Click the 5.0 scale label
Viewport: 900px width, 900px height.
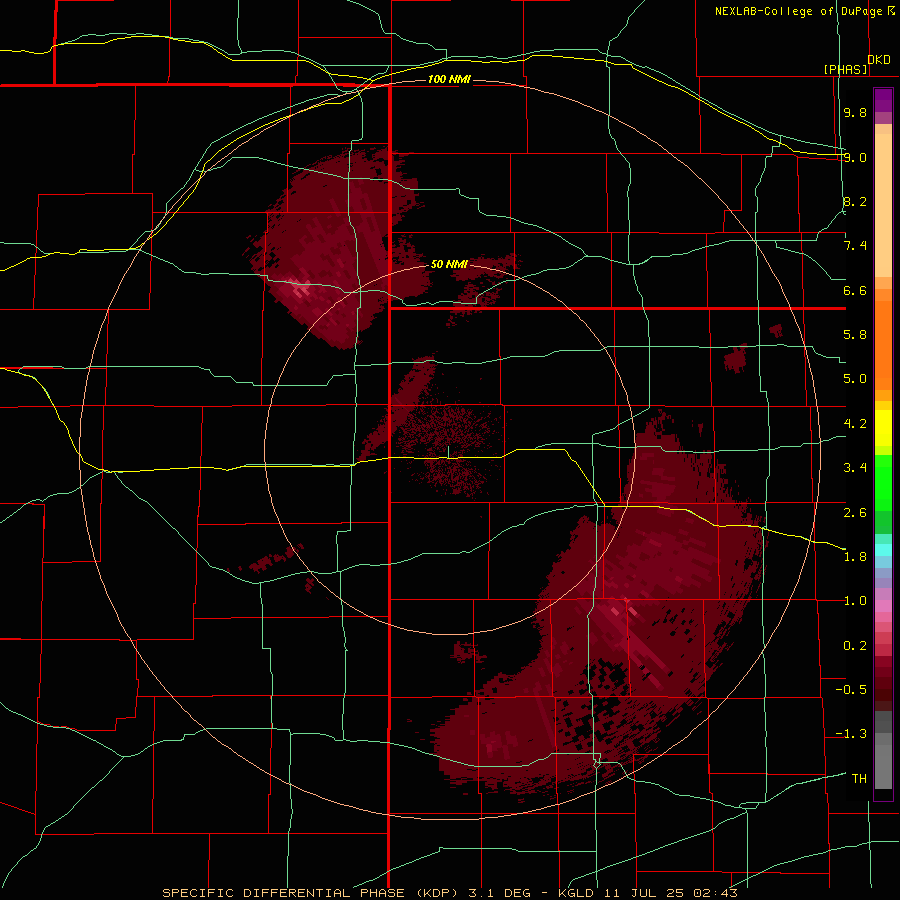855,379
